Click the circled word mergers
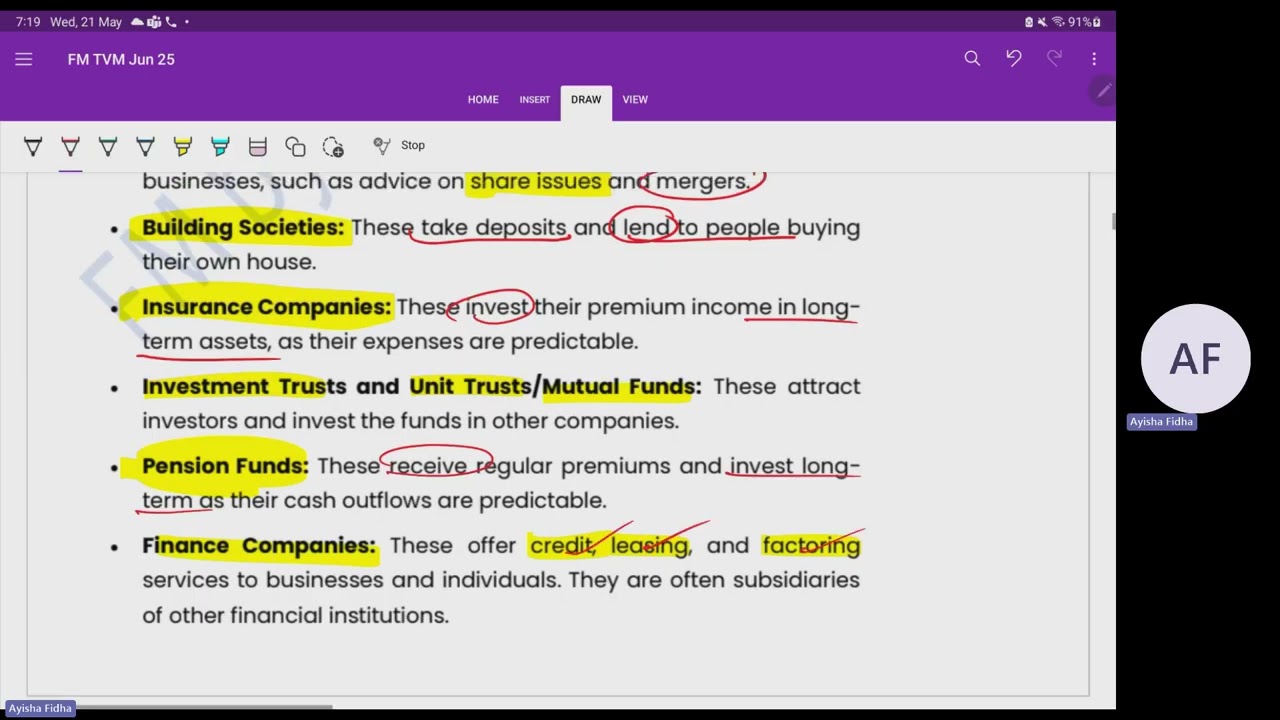The width and height of the screenshot is (1280, 720). (702, 182)
